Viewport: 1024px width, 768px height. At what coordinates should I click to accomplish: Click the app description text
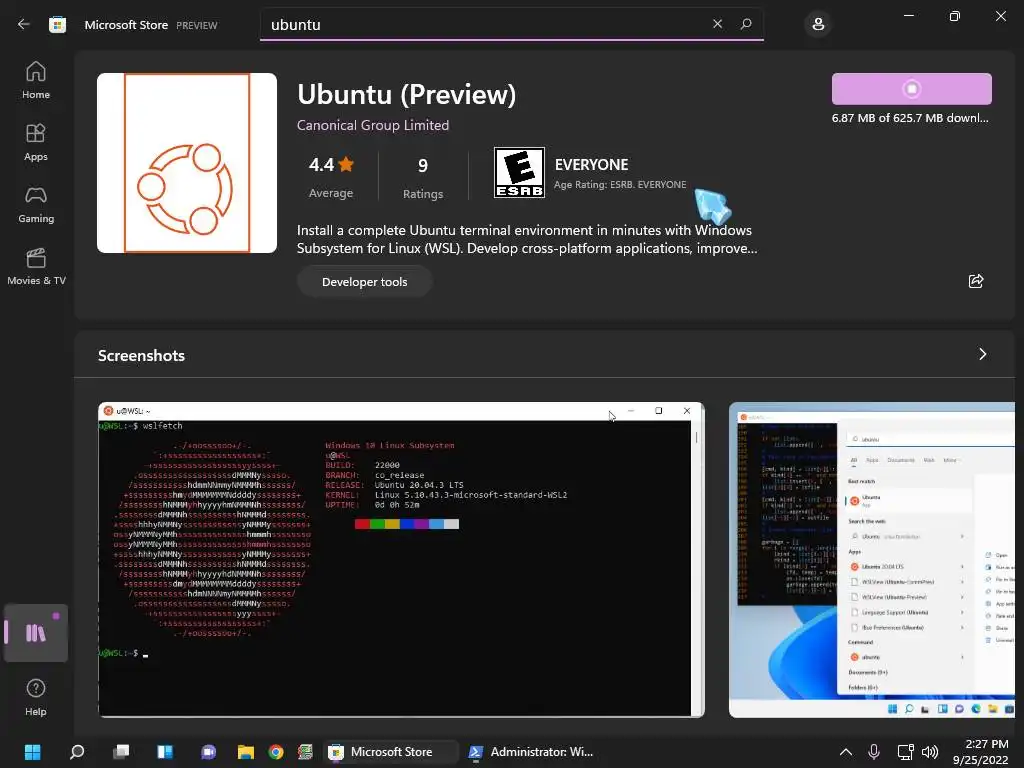pos(527,239)
